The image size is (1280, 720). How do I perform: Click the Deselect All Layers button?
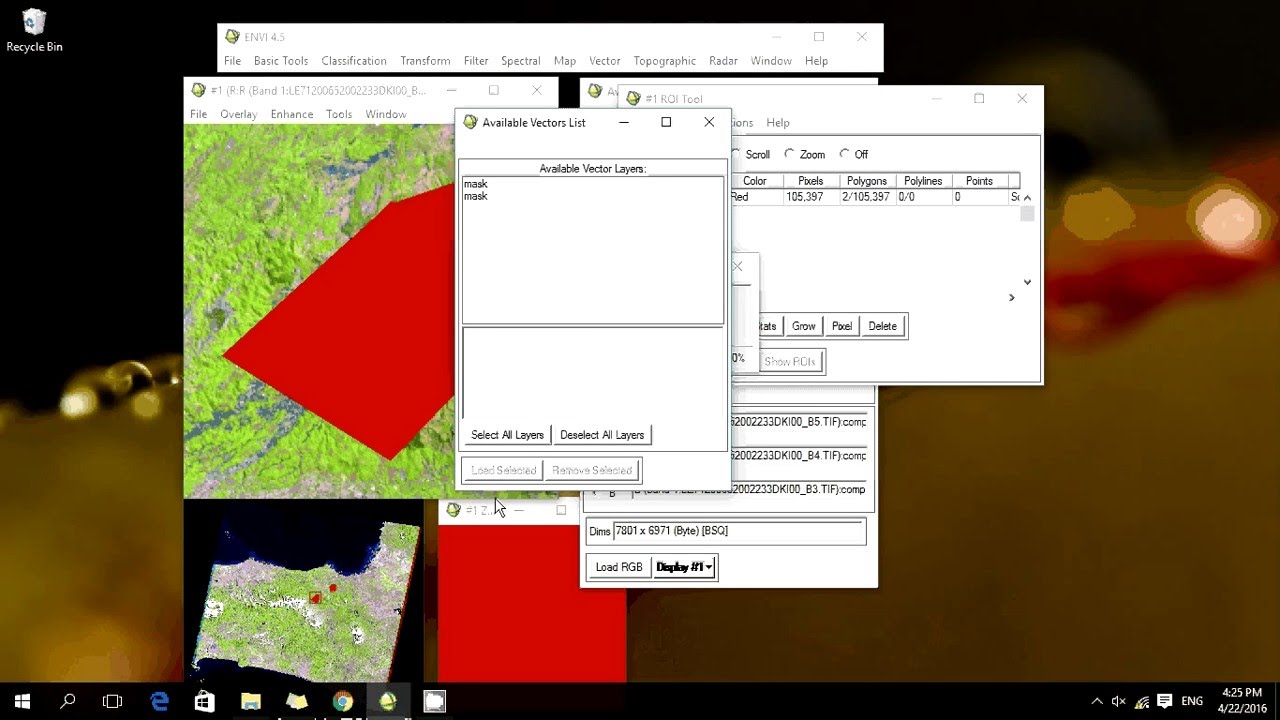[602, 435]
